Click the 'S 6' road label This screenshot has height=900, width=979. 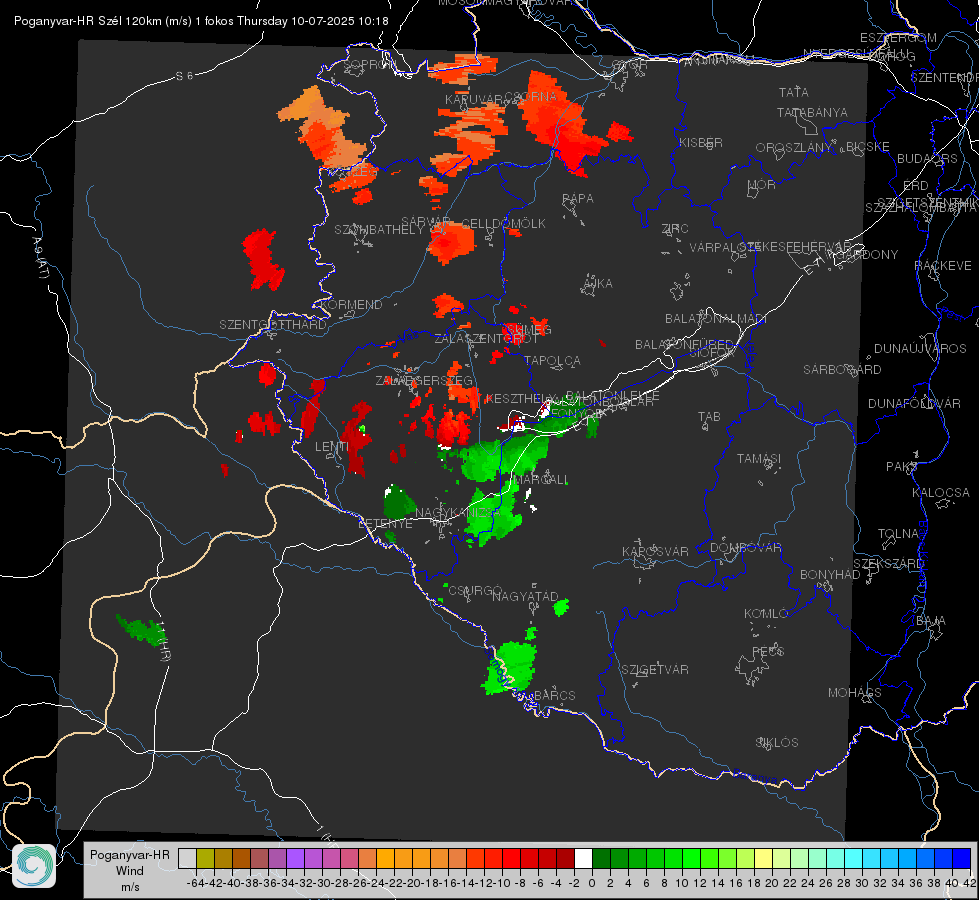(184, 76)
